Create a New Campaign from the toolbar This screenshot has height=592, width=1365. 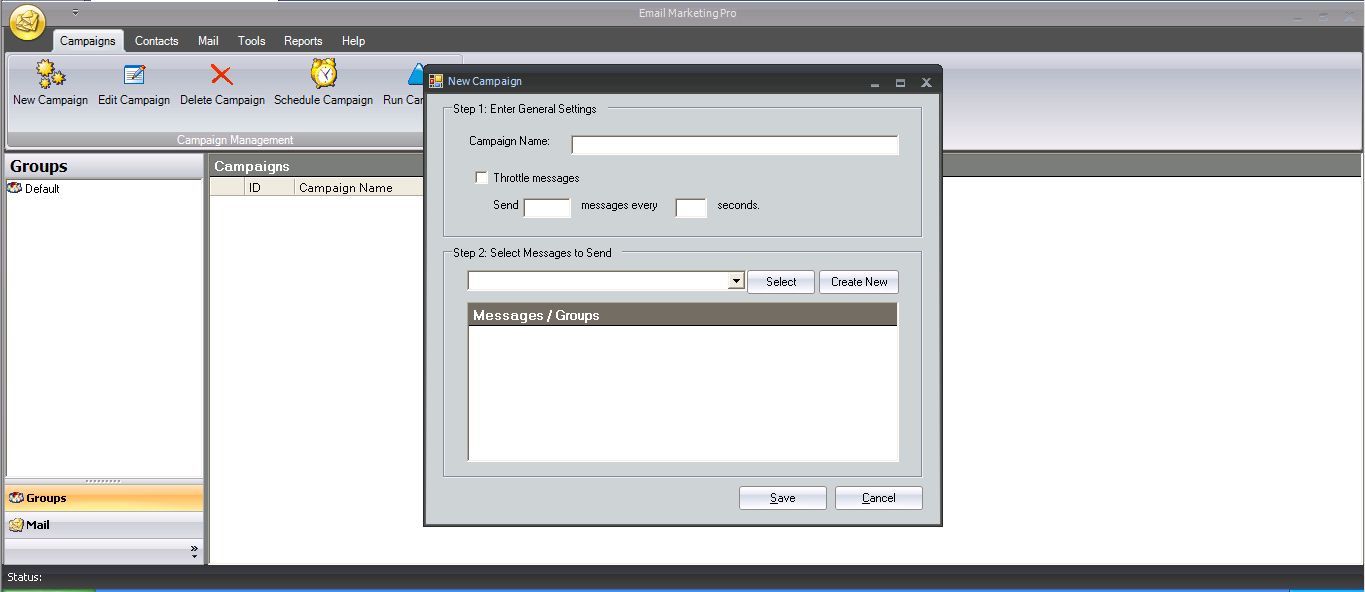(x=49, y=82)
